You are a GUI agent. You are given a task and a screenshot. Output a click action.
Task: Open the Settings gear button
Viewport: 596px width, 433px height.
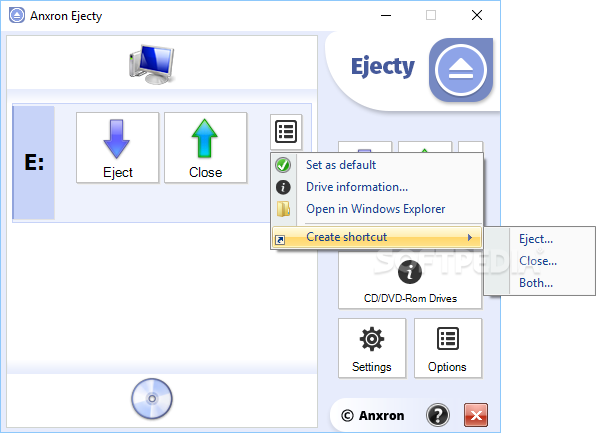point(372,348)
